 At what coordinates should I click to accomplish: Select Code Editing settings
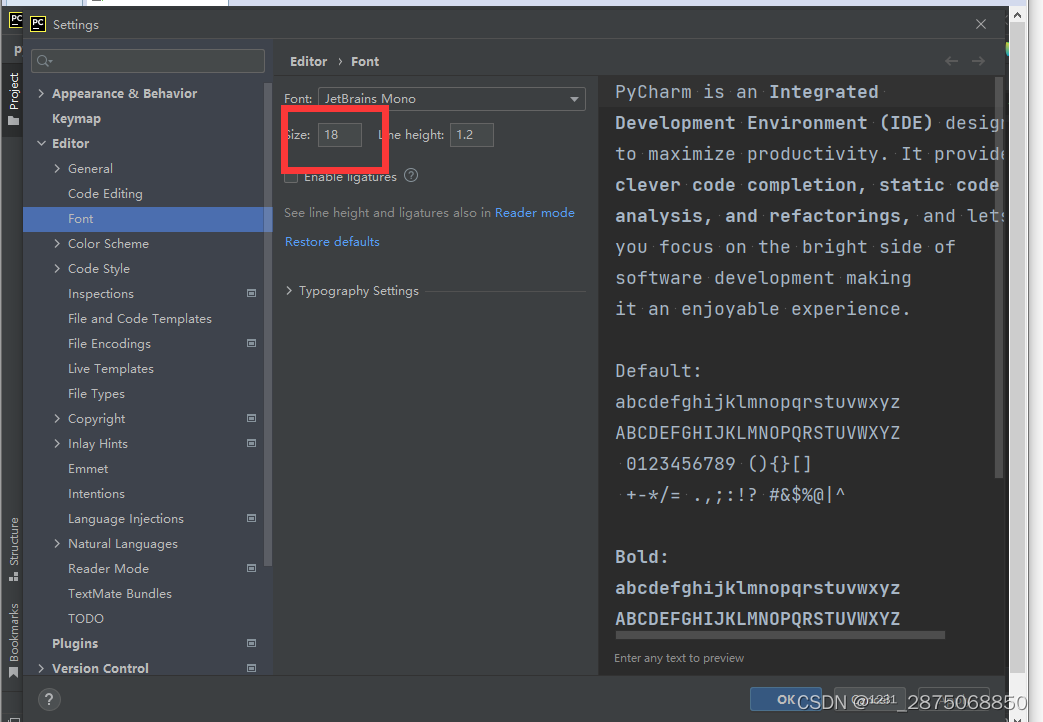click(x=105, y=194)
